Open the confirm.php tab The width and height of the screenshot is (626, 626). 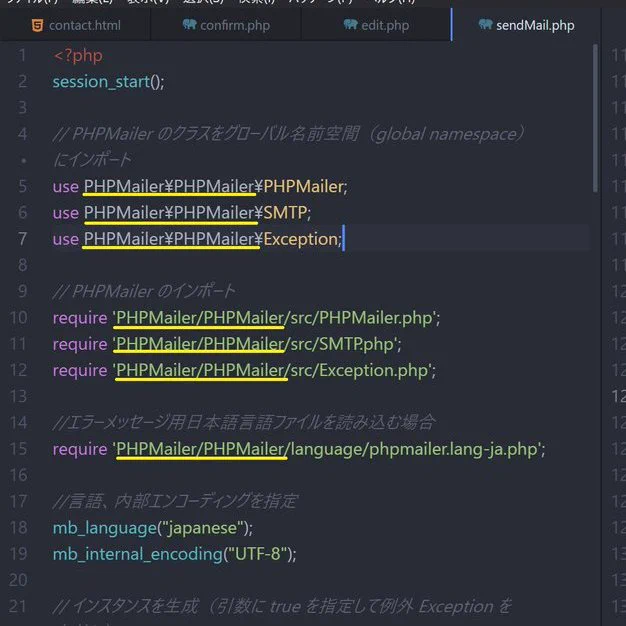226,25
